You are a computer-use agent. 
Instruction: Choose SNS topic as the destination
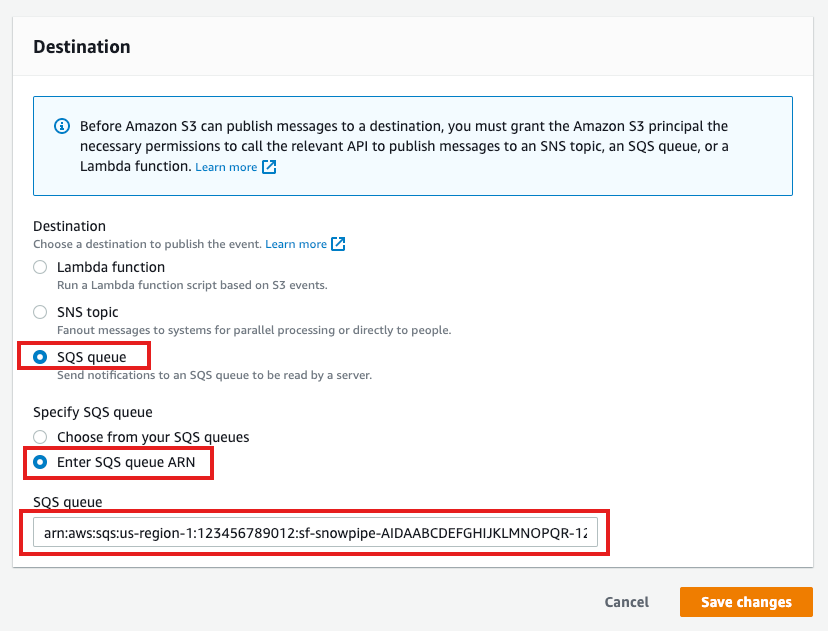click(x=40, y=312)
